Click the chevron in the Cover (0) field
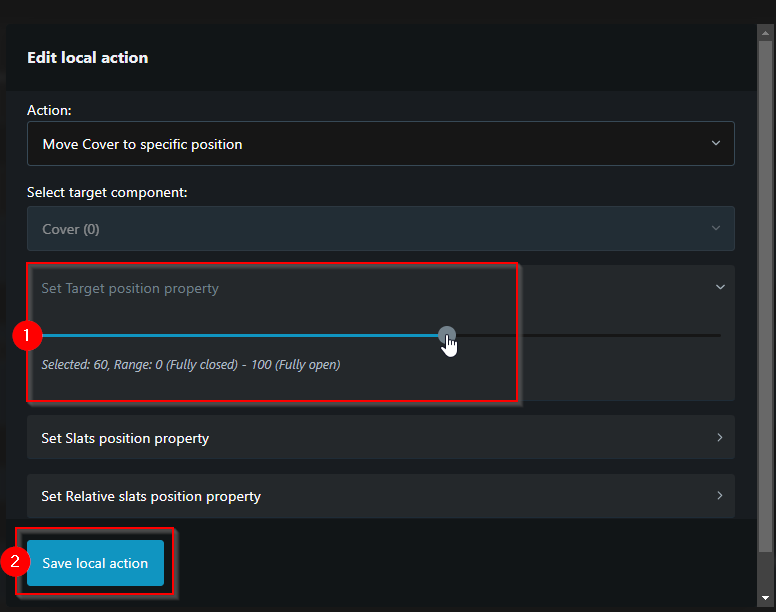 [716, 229]
